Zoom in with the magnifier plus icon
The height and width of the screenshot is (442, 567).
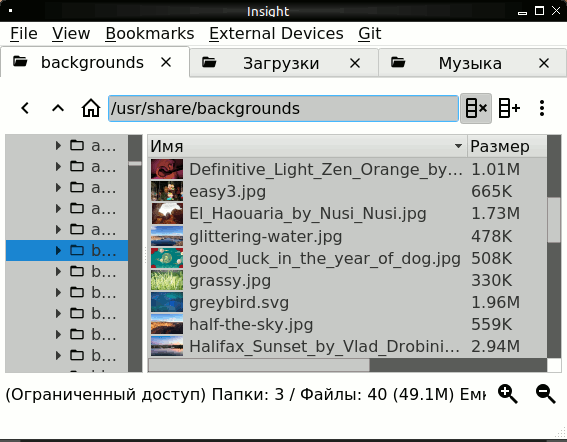pos(508,394)
